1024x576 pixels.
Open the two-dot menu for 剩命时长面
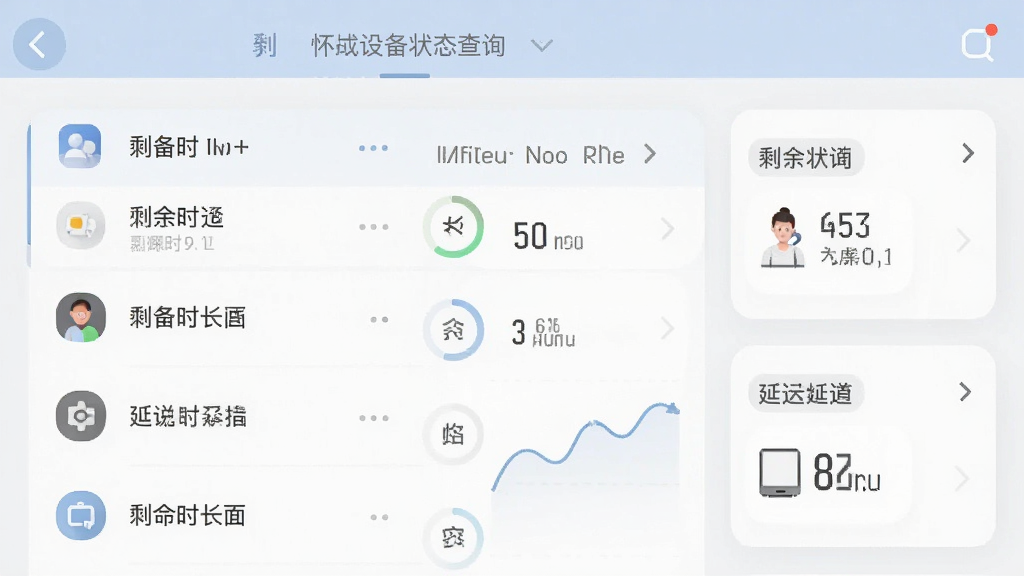[379, 517]
